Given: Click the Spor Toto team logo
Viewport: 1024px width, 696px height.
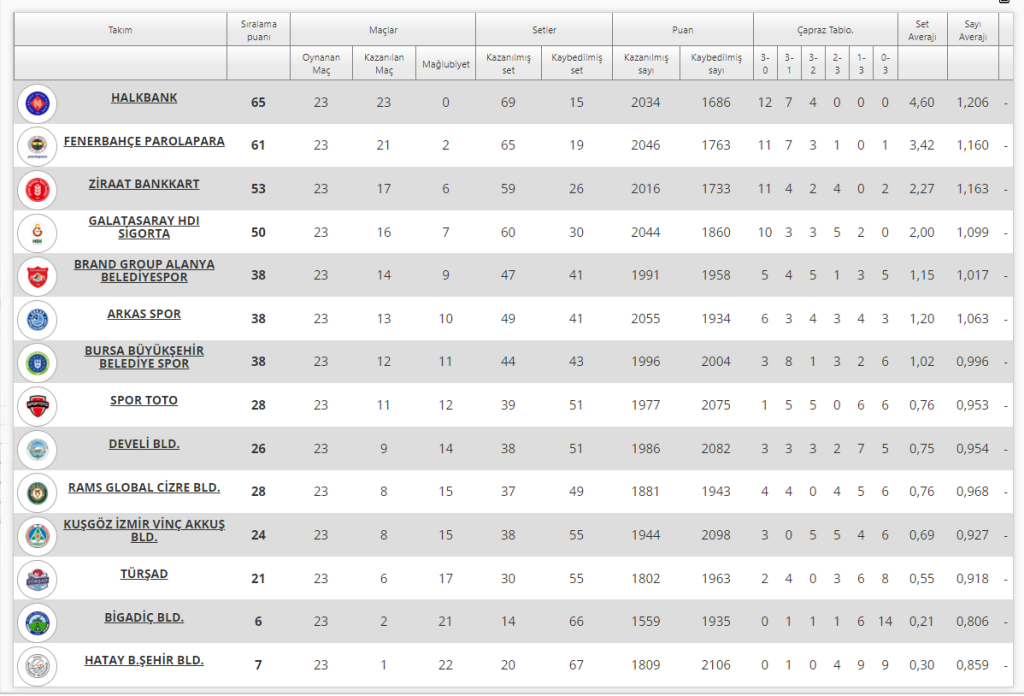Looking at the screenshot, I should (37, 406).
